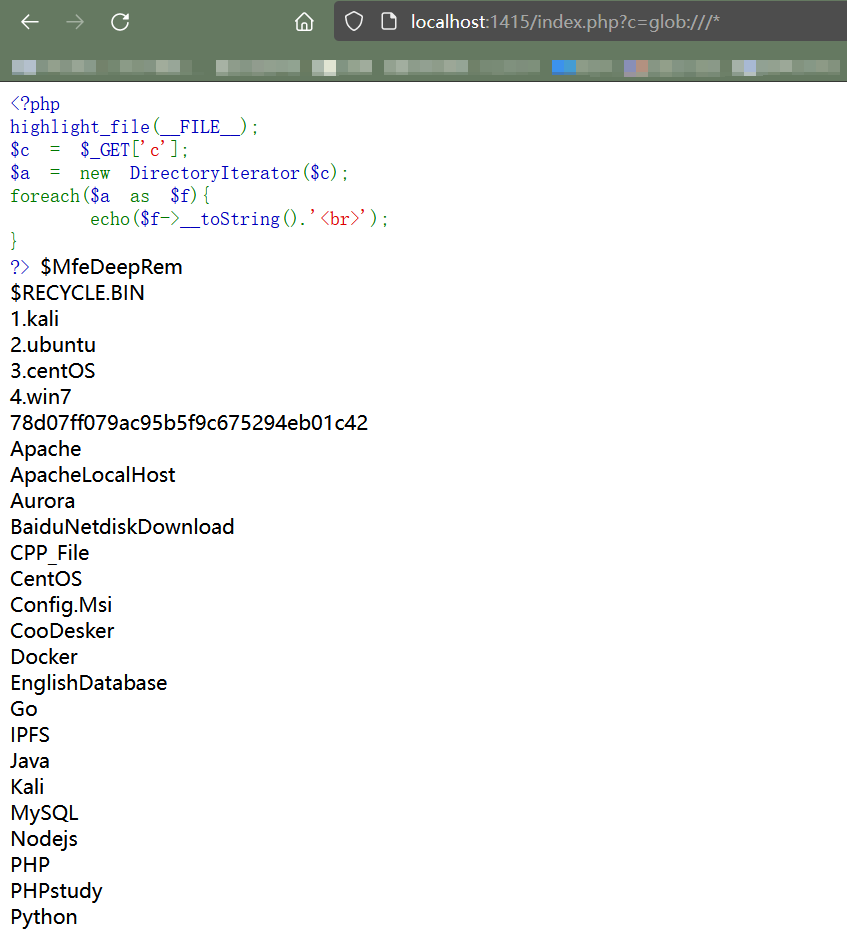Select the Python entry in the listing

coord(43,916)
